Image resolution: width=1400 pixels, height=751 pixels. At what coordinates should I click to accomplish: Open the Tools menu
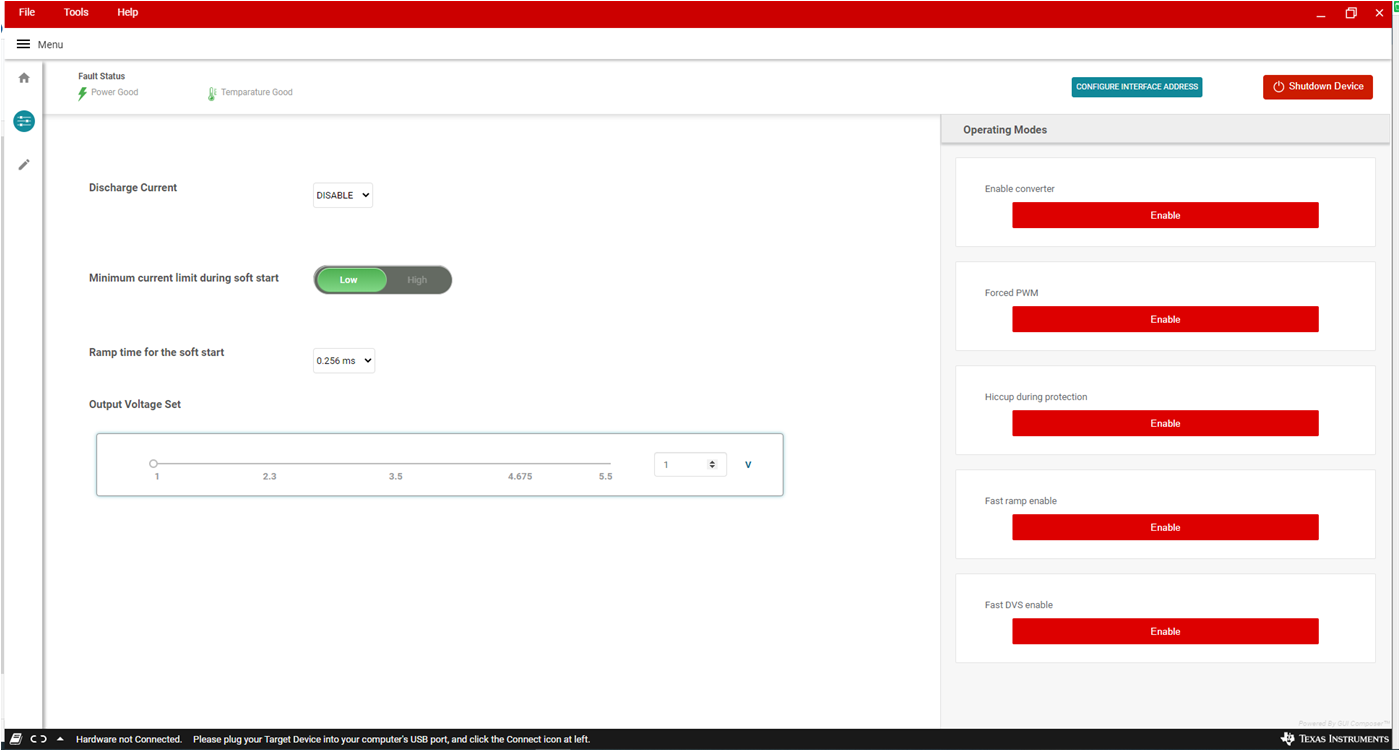click(76, 12)
